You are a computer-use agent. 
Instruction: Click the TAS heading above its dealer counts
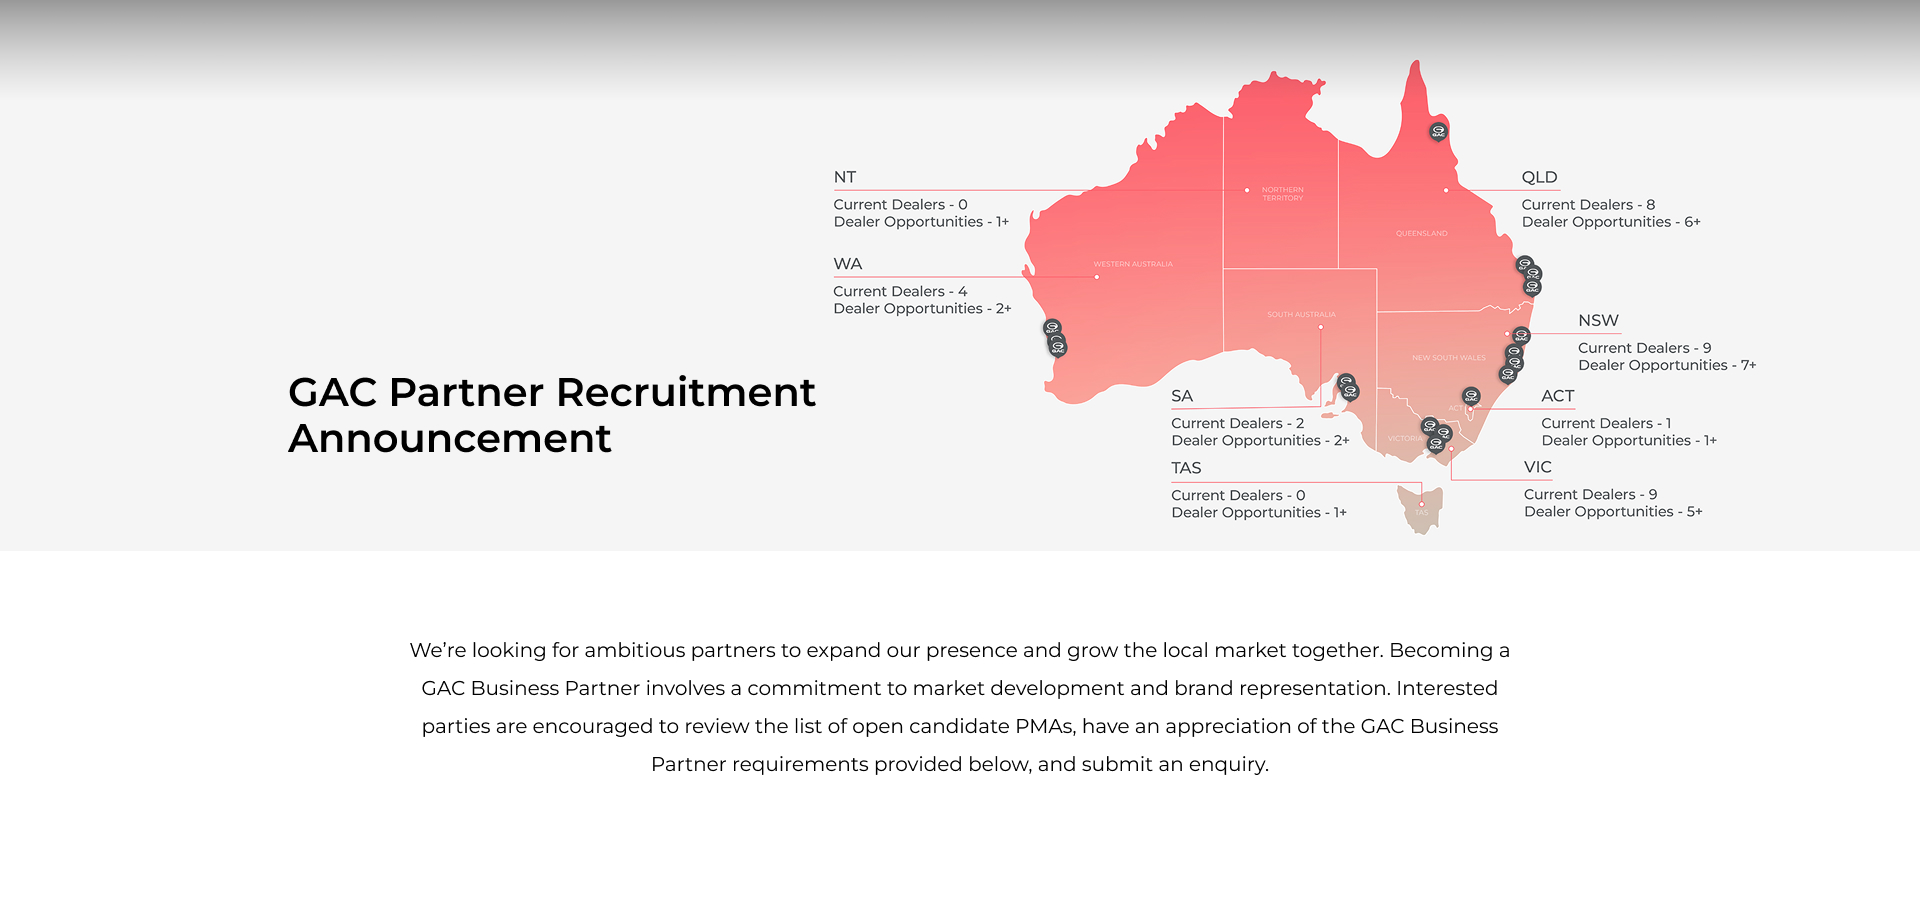1186,468
